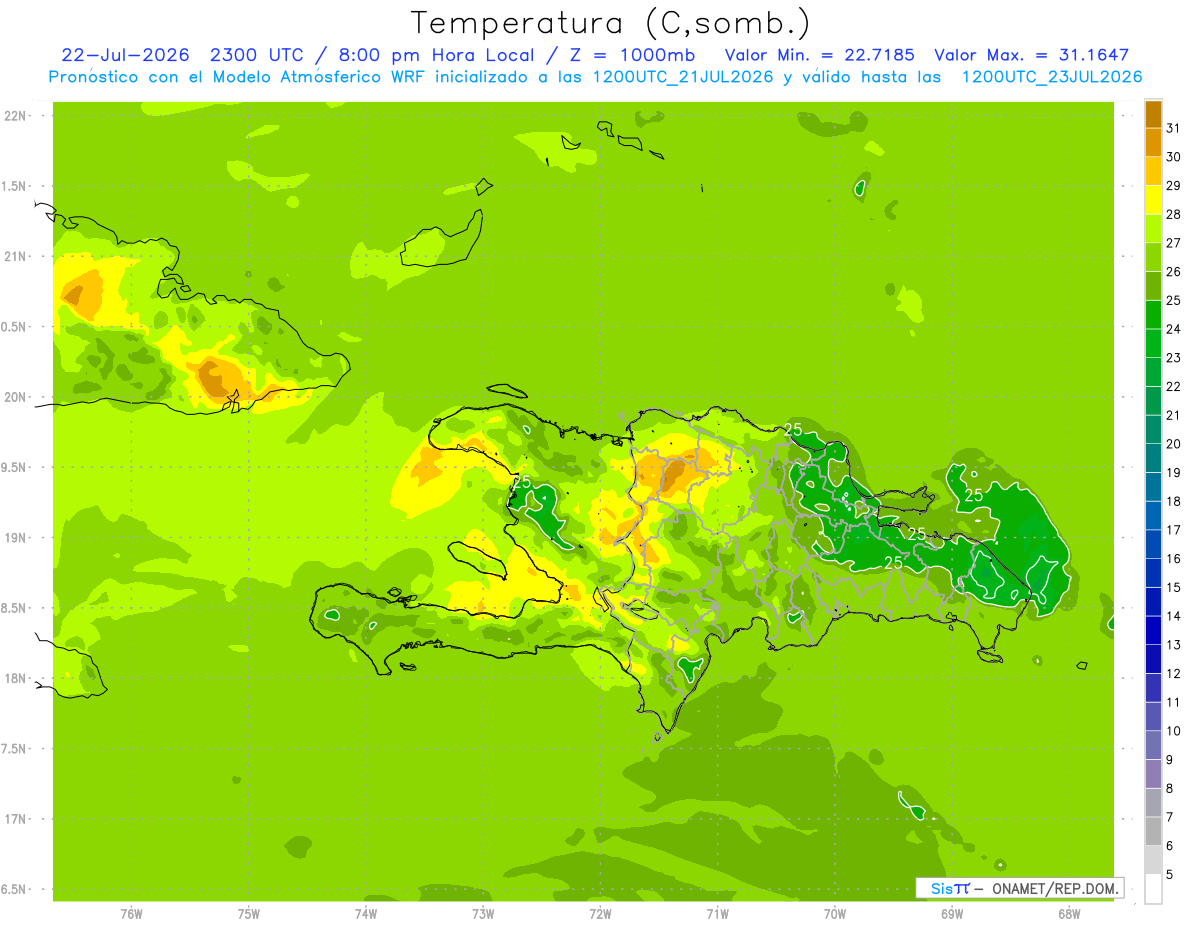Click the '5' label on the color scale

(x=1169, y=875)
